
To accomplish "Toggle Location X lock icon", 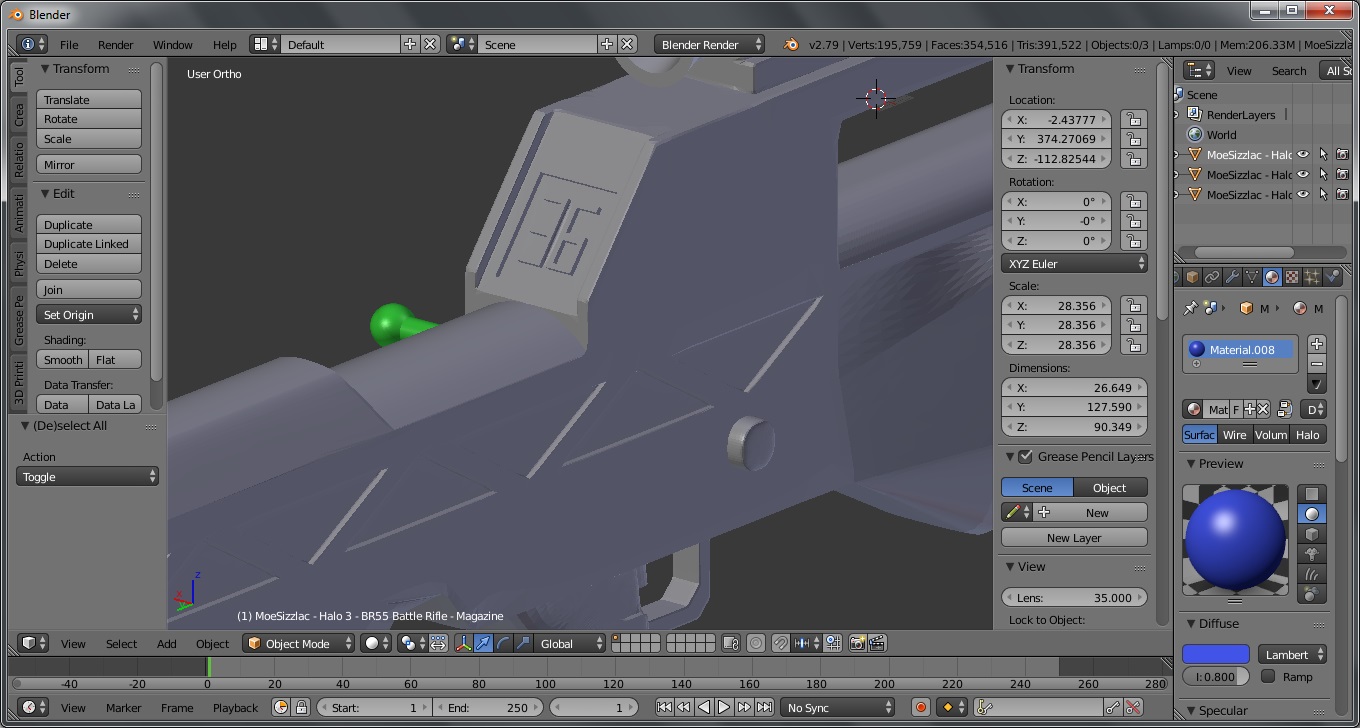I will point(1133,120).
